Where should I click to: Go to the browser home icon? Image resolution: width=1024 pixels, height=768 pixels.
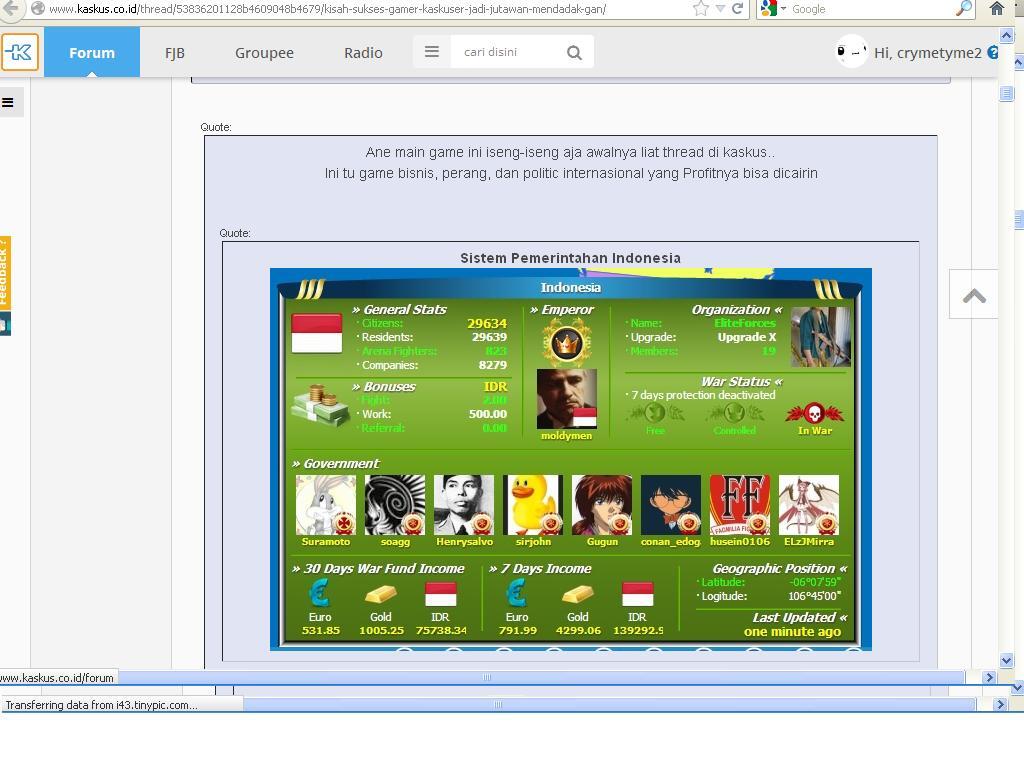point(997,8)
